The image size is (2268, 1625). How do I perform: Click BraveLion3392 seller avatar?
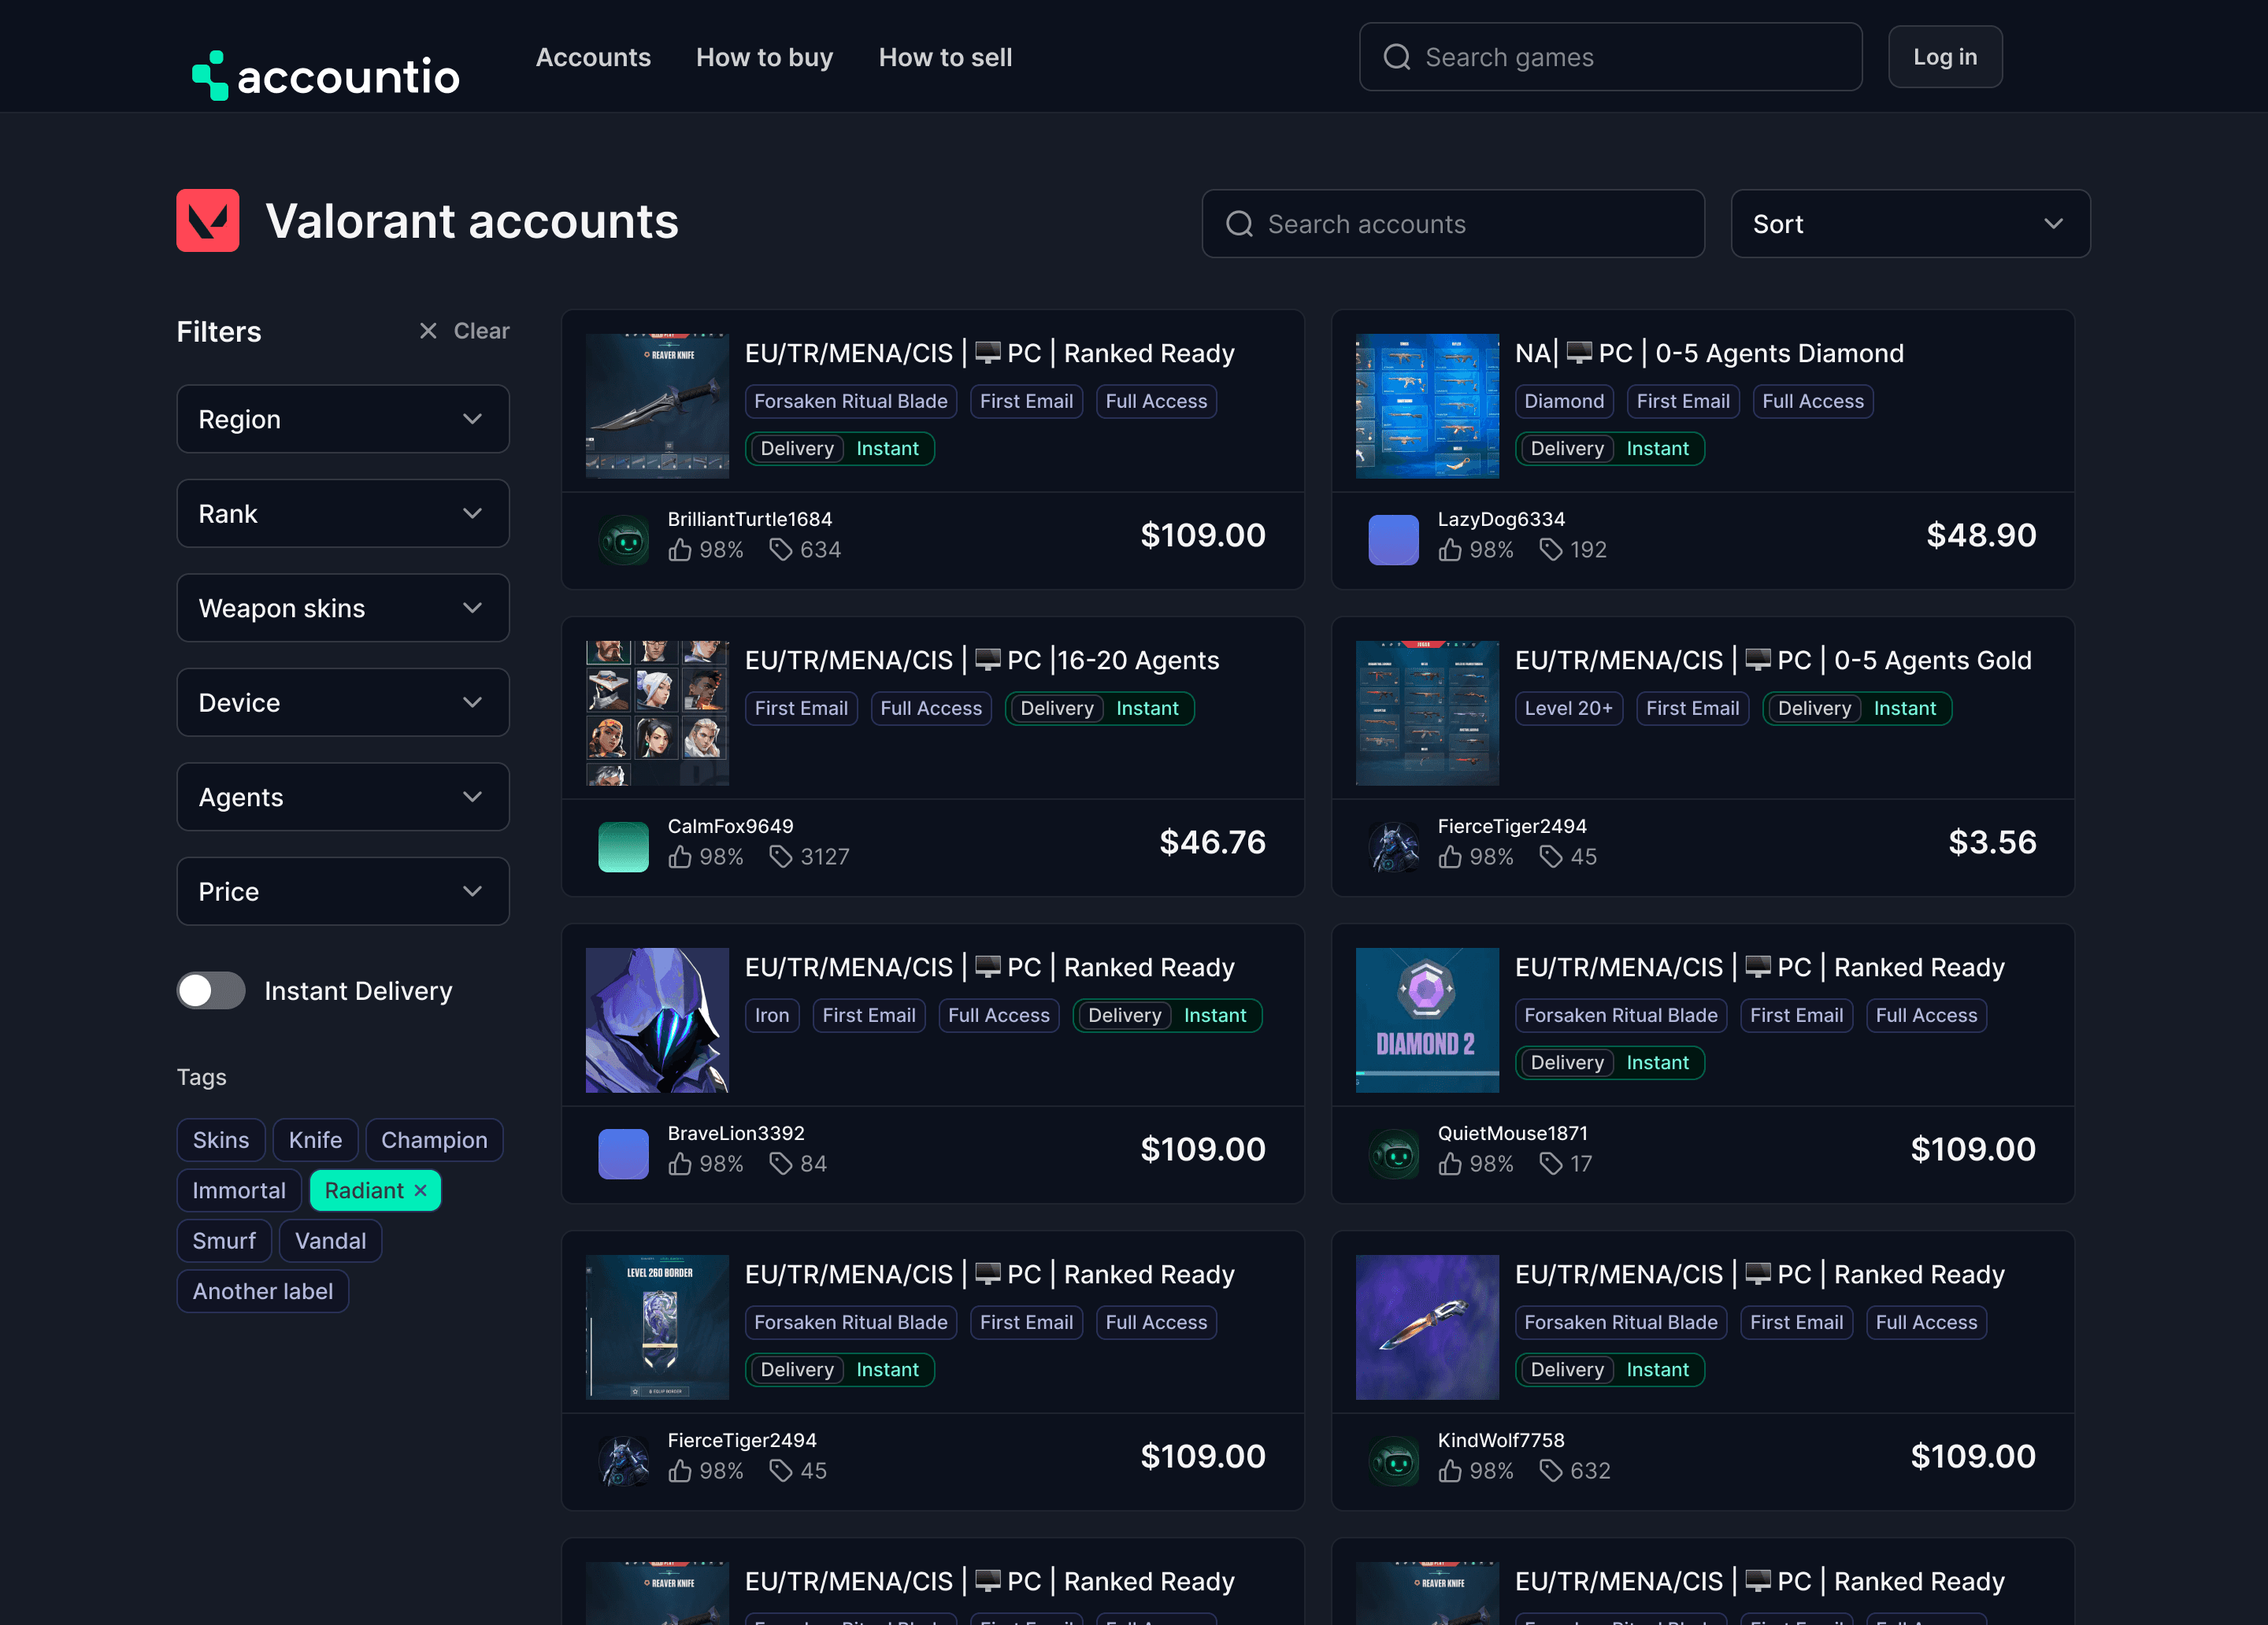(624, 1154)
